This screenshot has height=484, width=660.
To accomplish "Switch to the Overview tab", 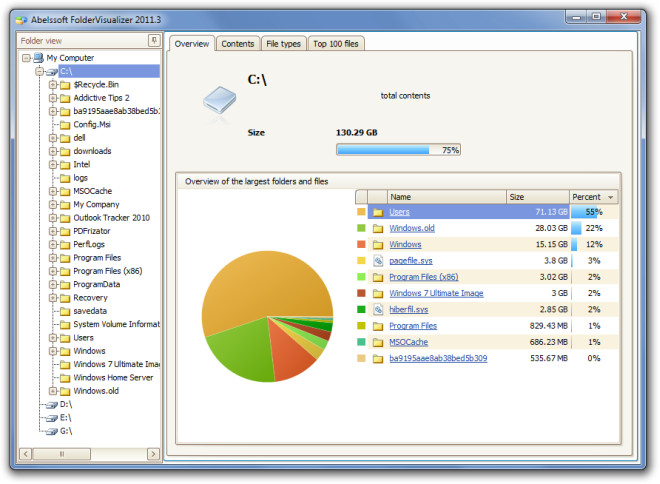I will coord(192,44).
